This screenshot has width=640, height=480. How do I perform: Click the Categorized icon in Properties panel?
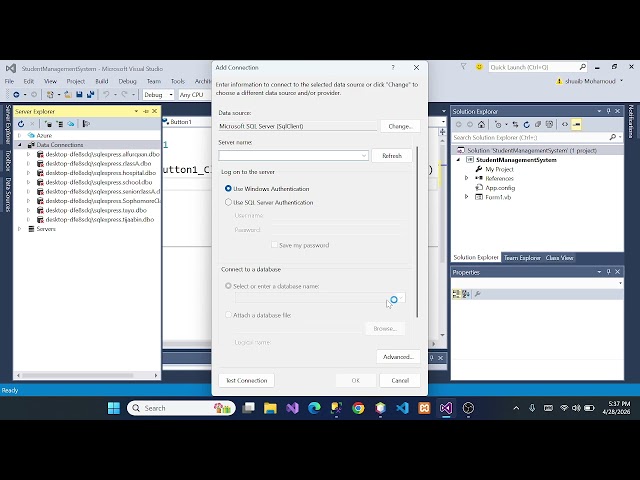[x=456, y=294]
